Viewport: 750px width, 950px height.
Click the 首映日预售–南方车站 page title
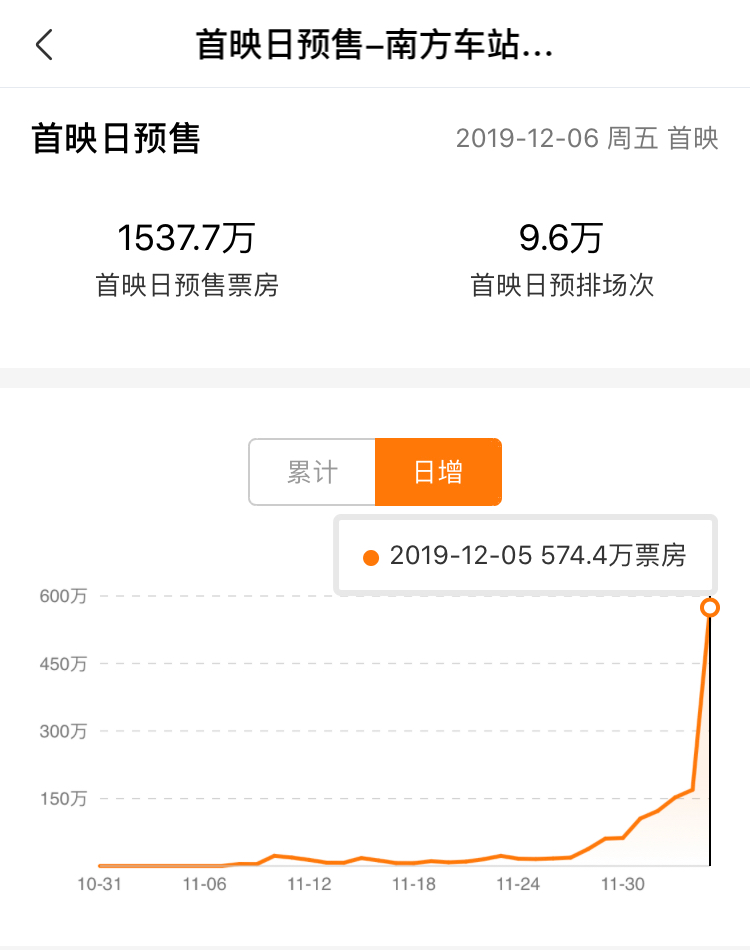(374, 45)
